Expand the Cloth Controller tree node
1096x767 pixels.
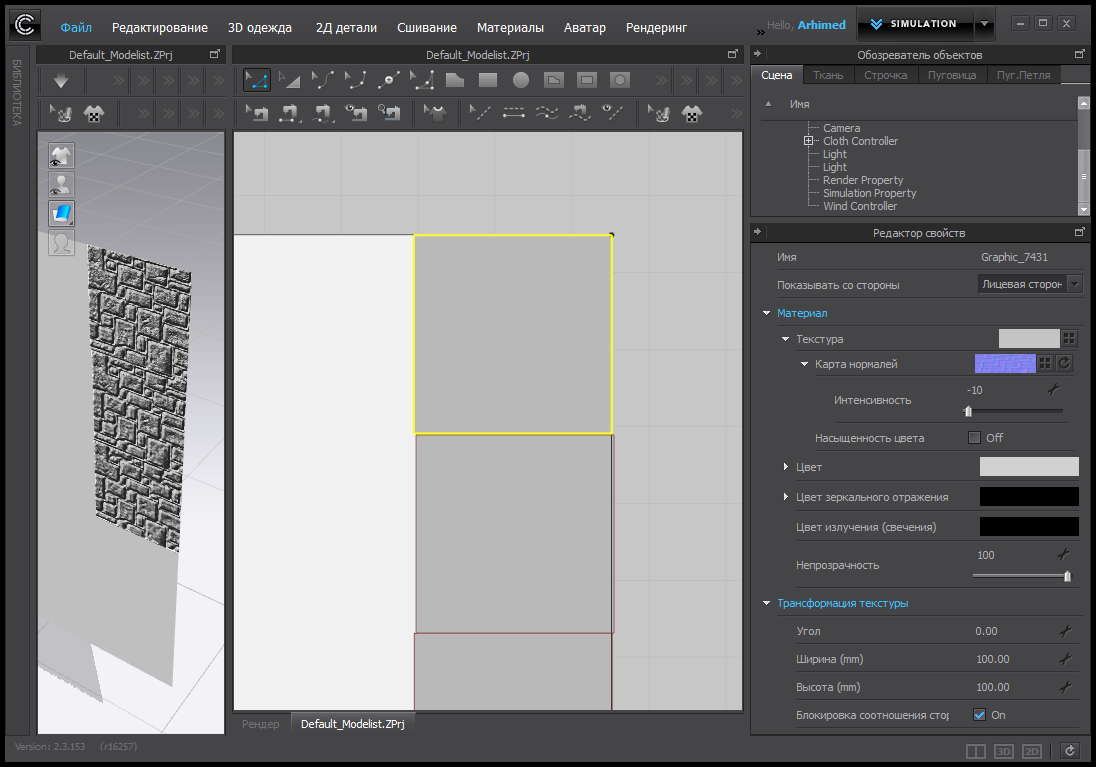click(x=808, y=141)
